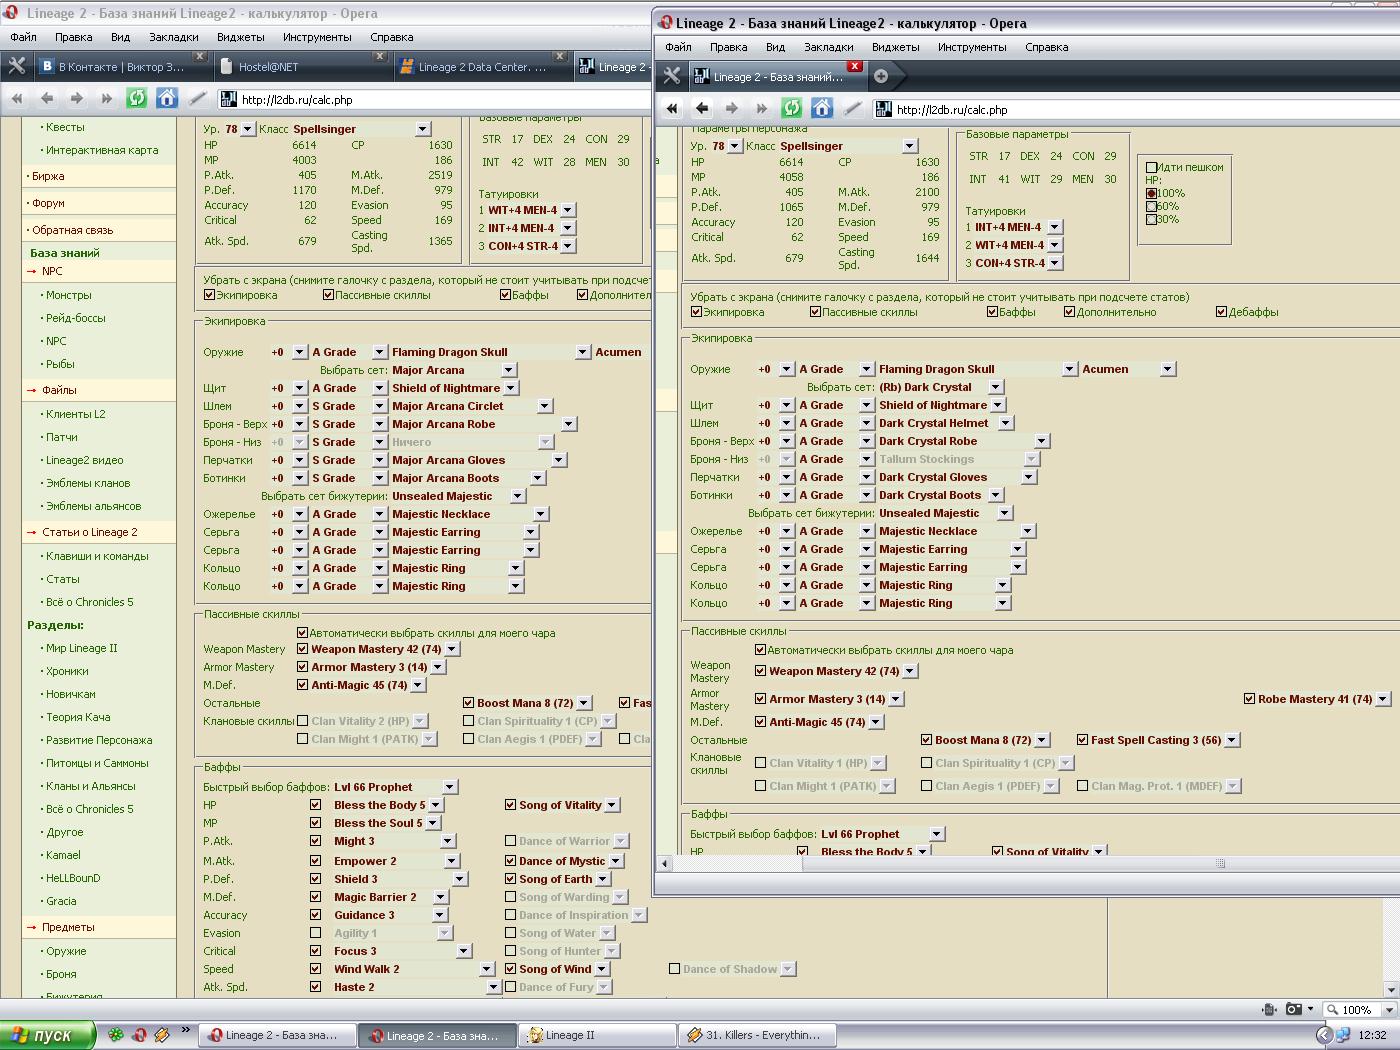Select the HP 60% radio option
This screenshot has height=1050, width=1400.
click(1152, 206)
